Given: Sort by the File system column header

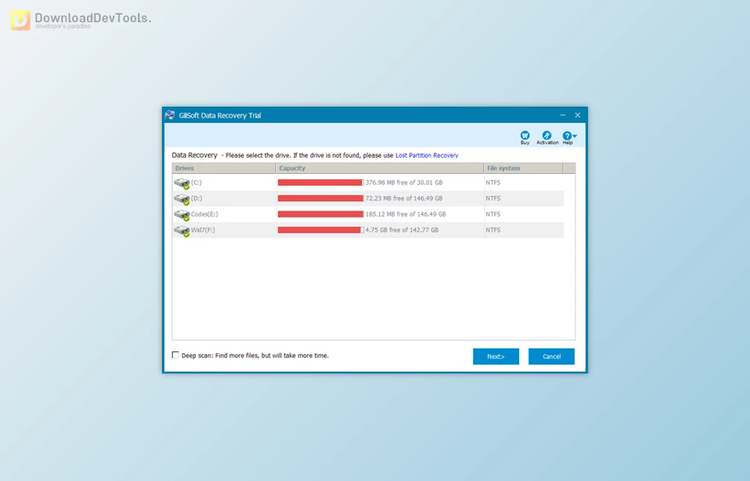Looking at the screenshot, I should tap(523, 168).
